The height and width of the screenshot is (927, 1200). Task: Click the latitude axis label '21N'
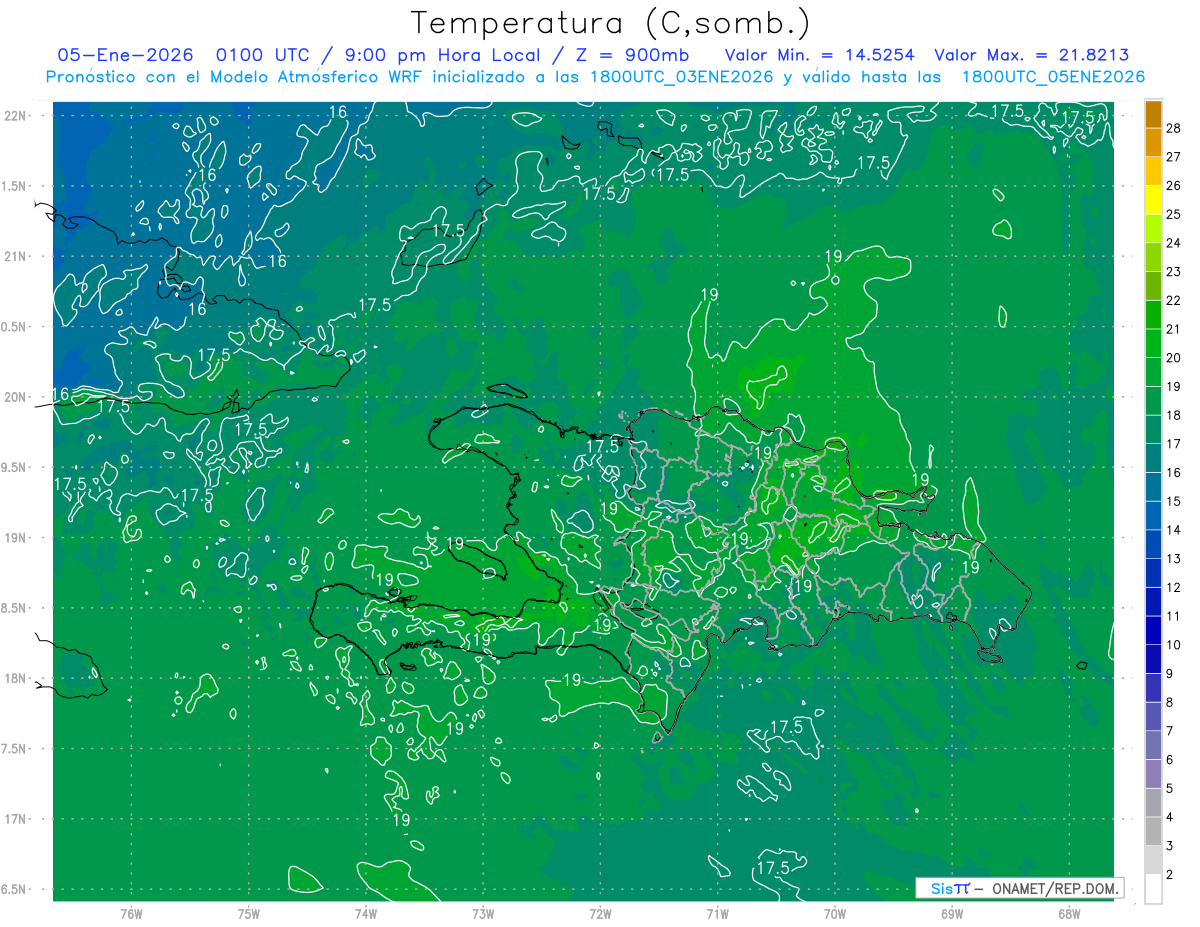(x=17, y=257)
